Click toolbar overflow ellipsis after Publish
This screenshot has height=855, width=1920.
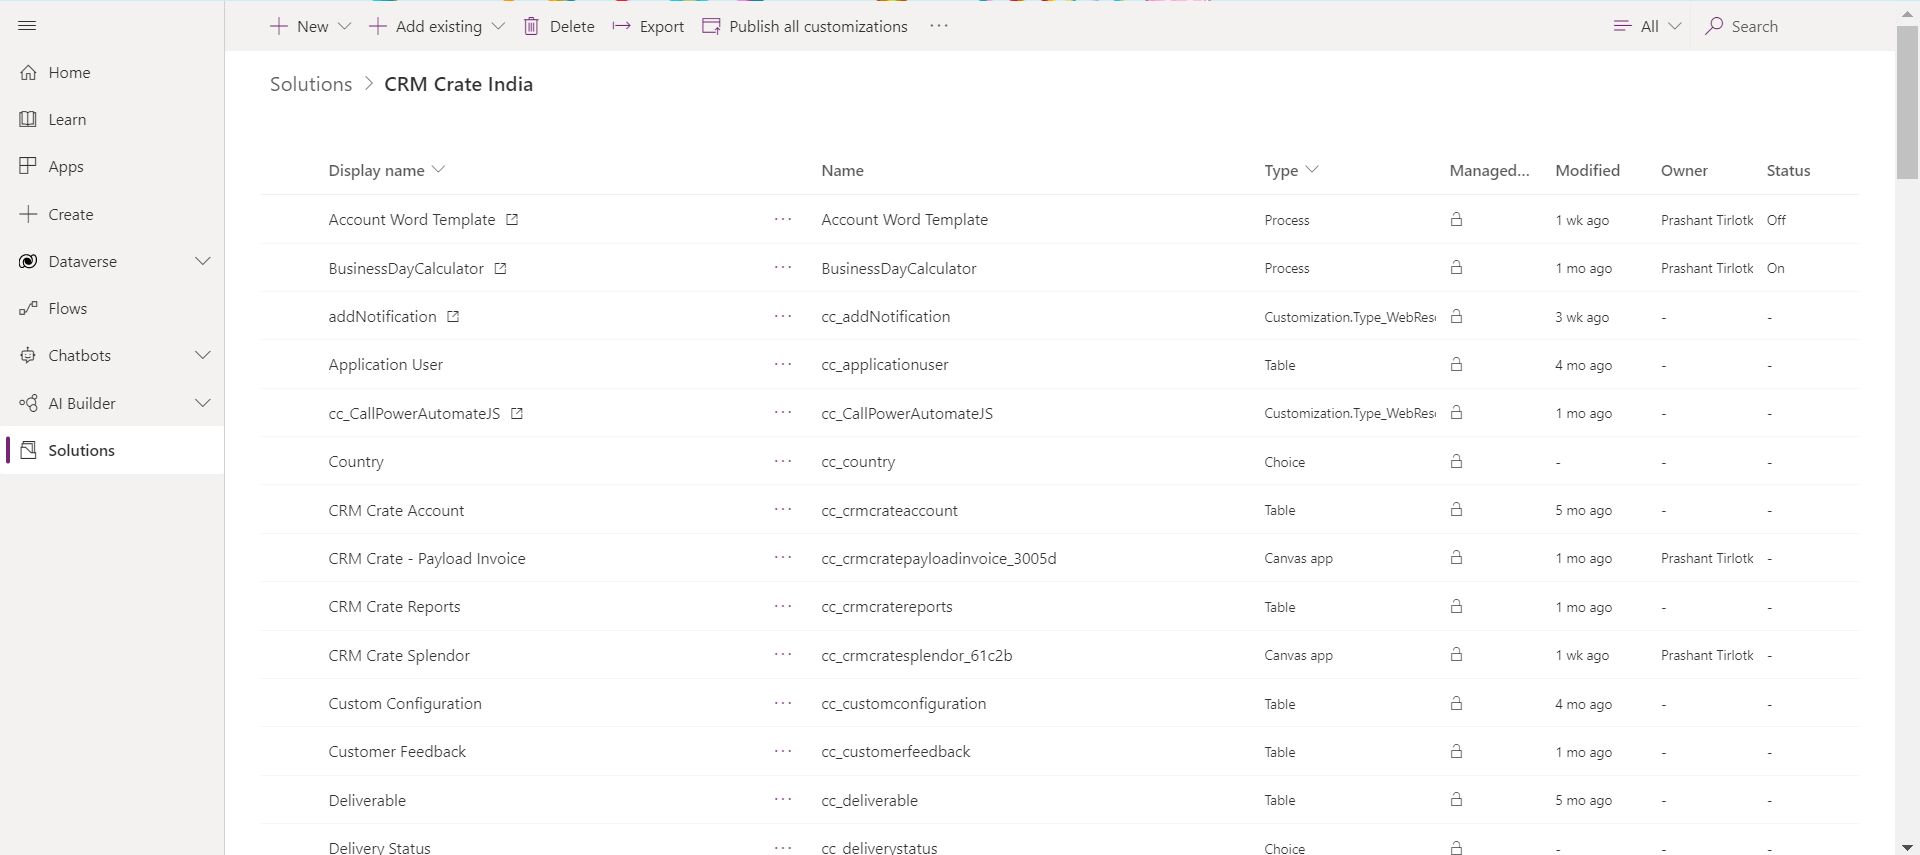pyautogui.click(x=938, y=26)
